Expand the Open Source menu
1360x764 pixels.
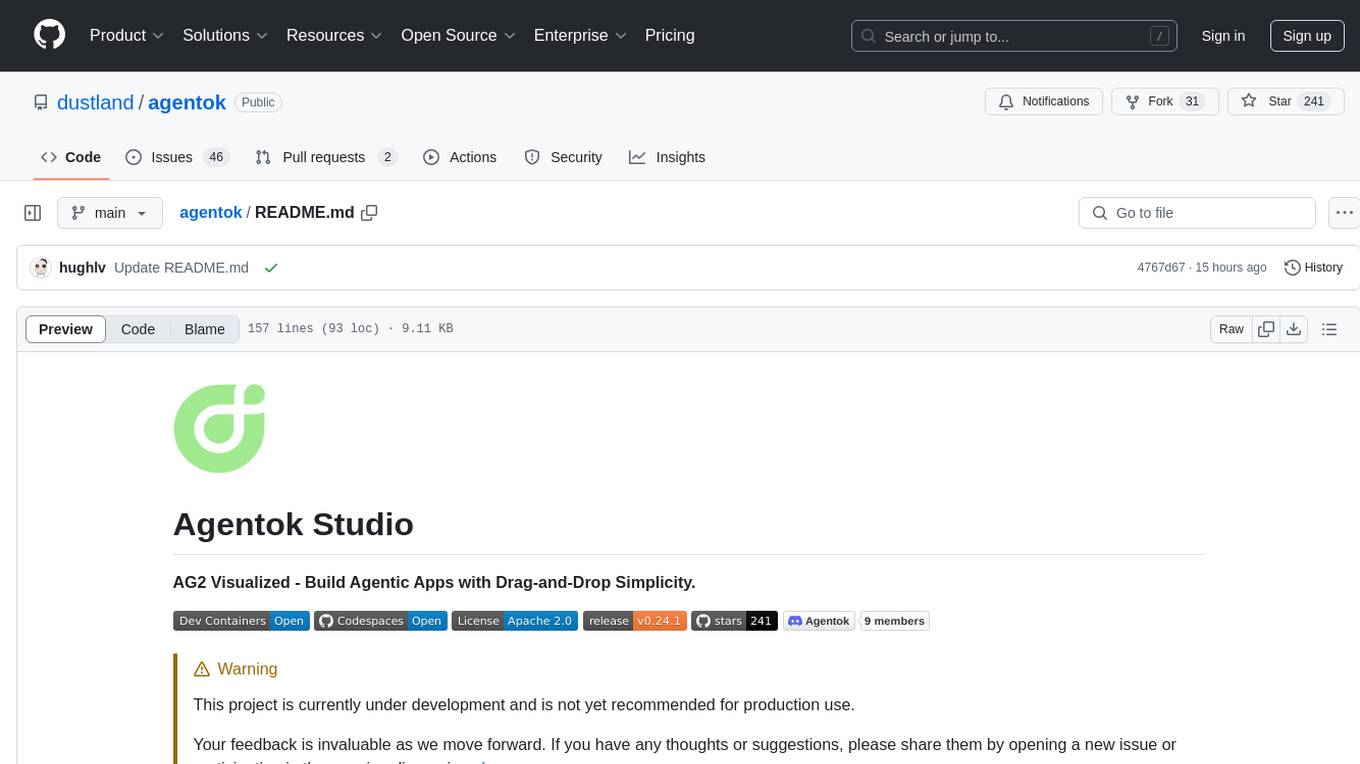click(x=458, y=35)
